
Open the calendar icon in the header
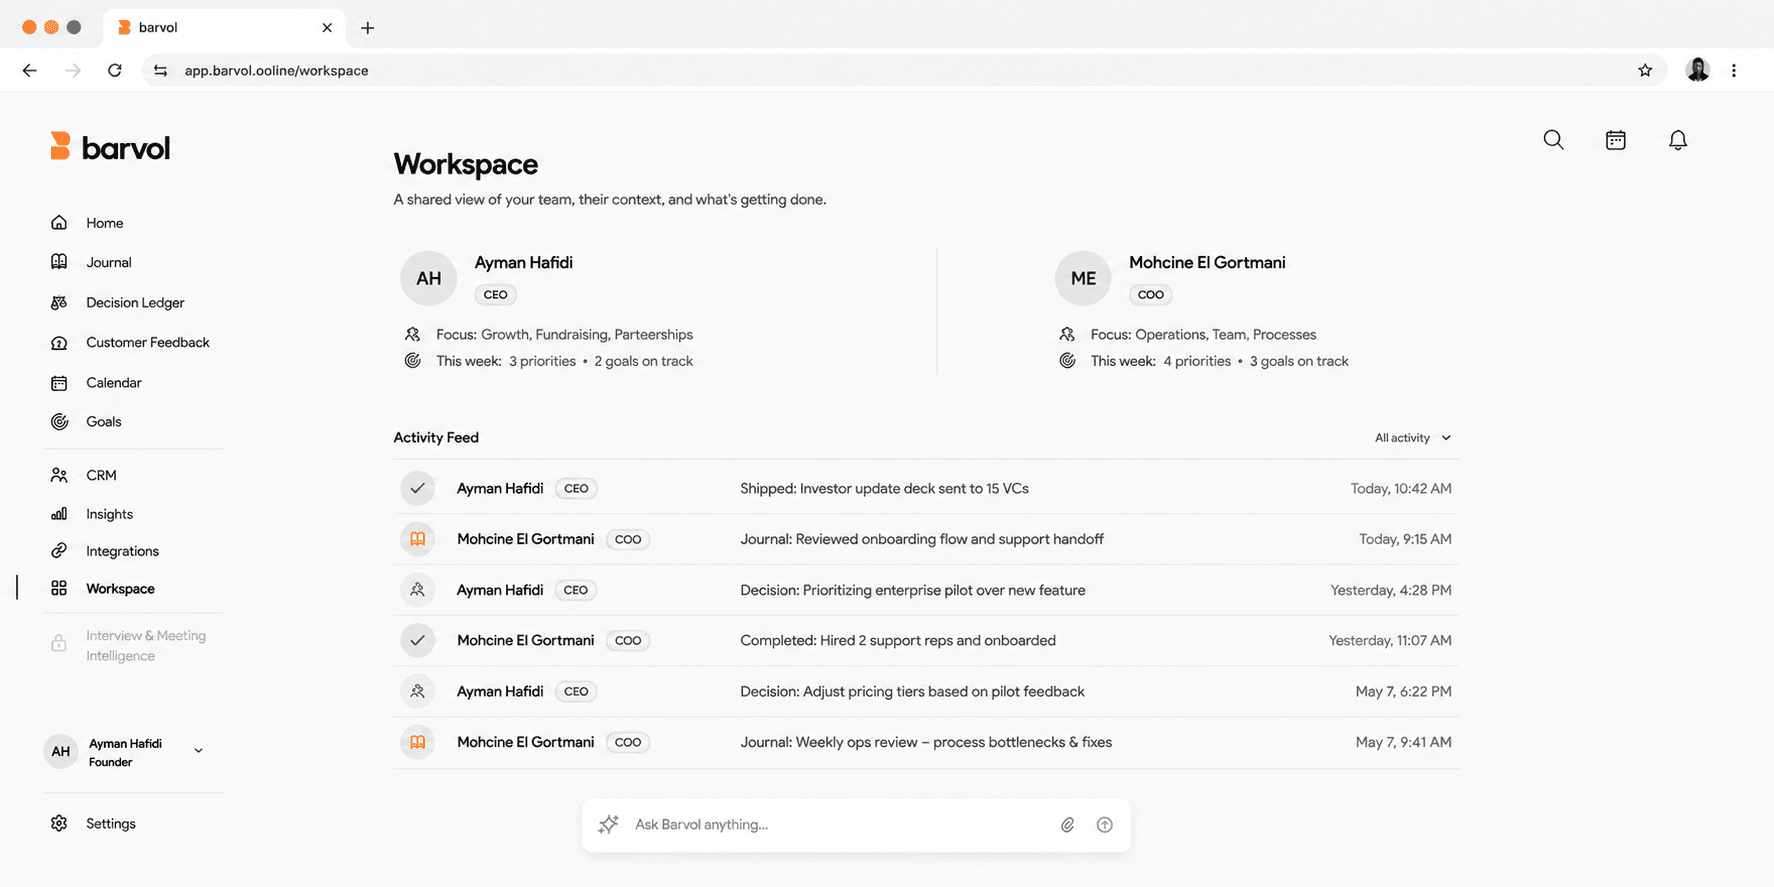point(1615,140)
